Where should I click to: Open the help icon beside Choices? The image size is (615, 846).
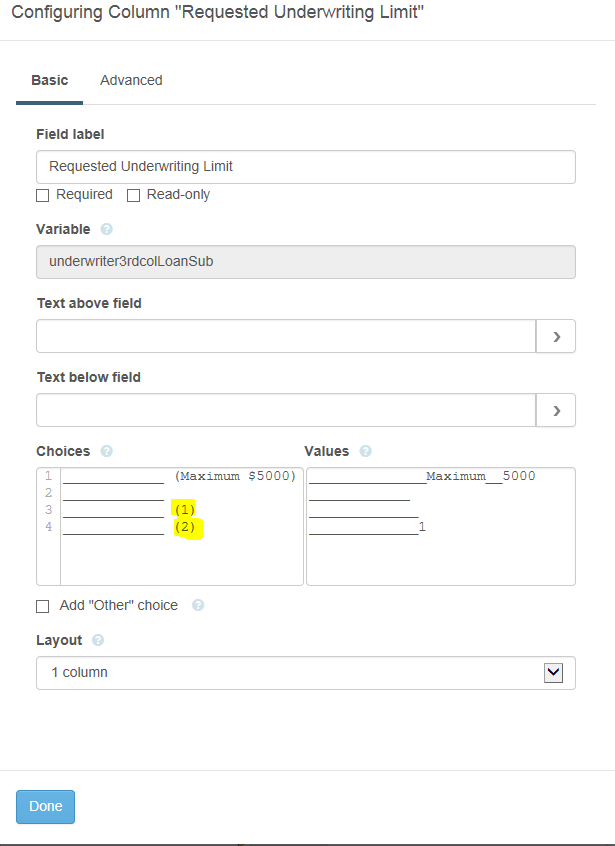click(107, 451)
